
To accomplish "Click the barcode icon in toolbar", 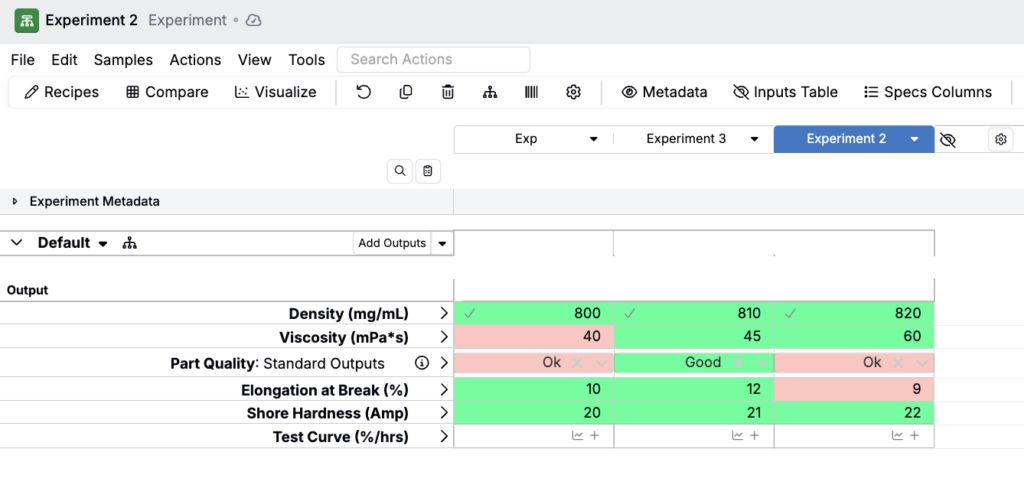I will tap(531, 92).
